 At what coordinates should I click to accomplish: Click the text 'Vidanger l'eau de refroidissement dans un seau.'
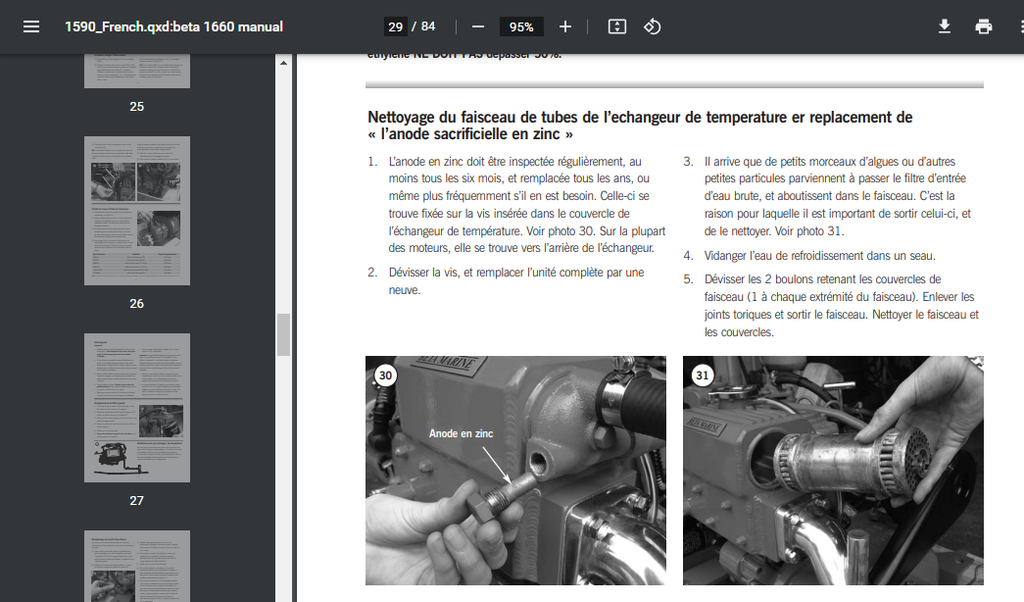[x=820, y=255]
